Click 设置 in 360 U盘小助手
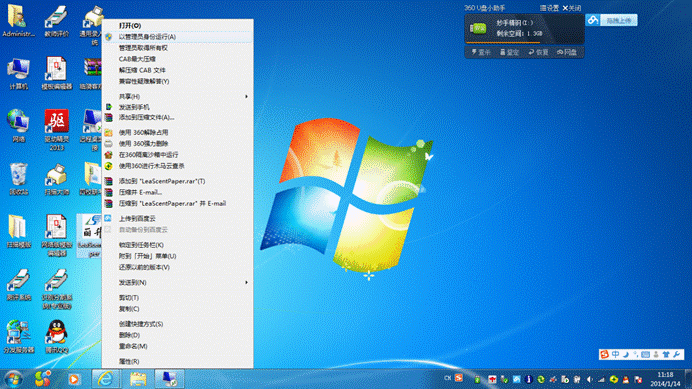 click(x=549, y=8)
